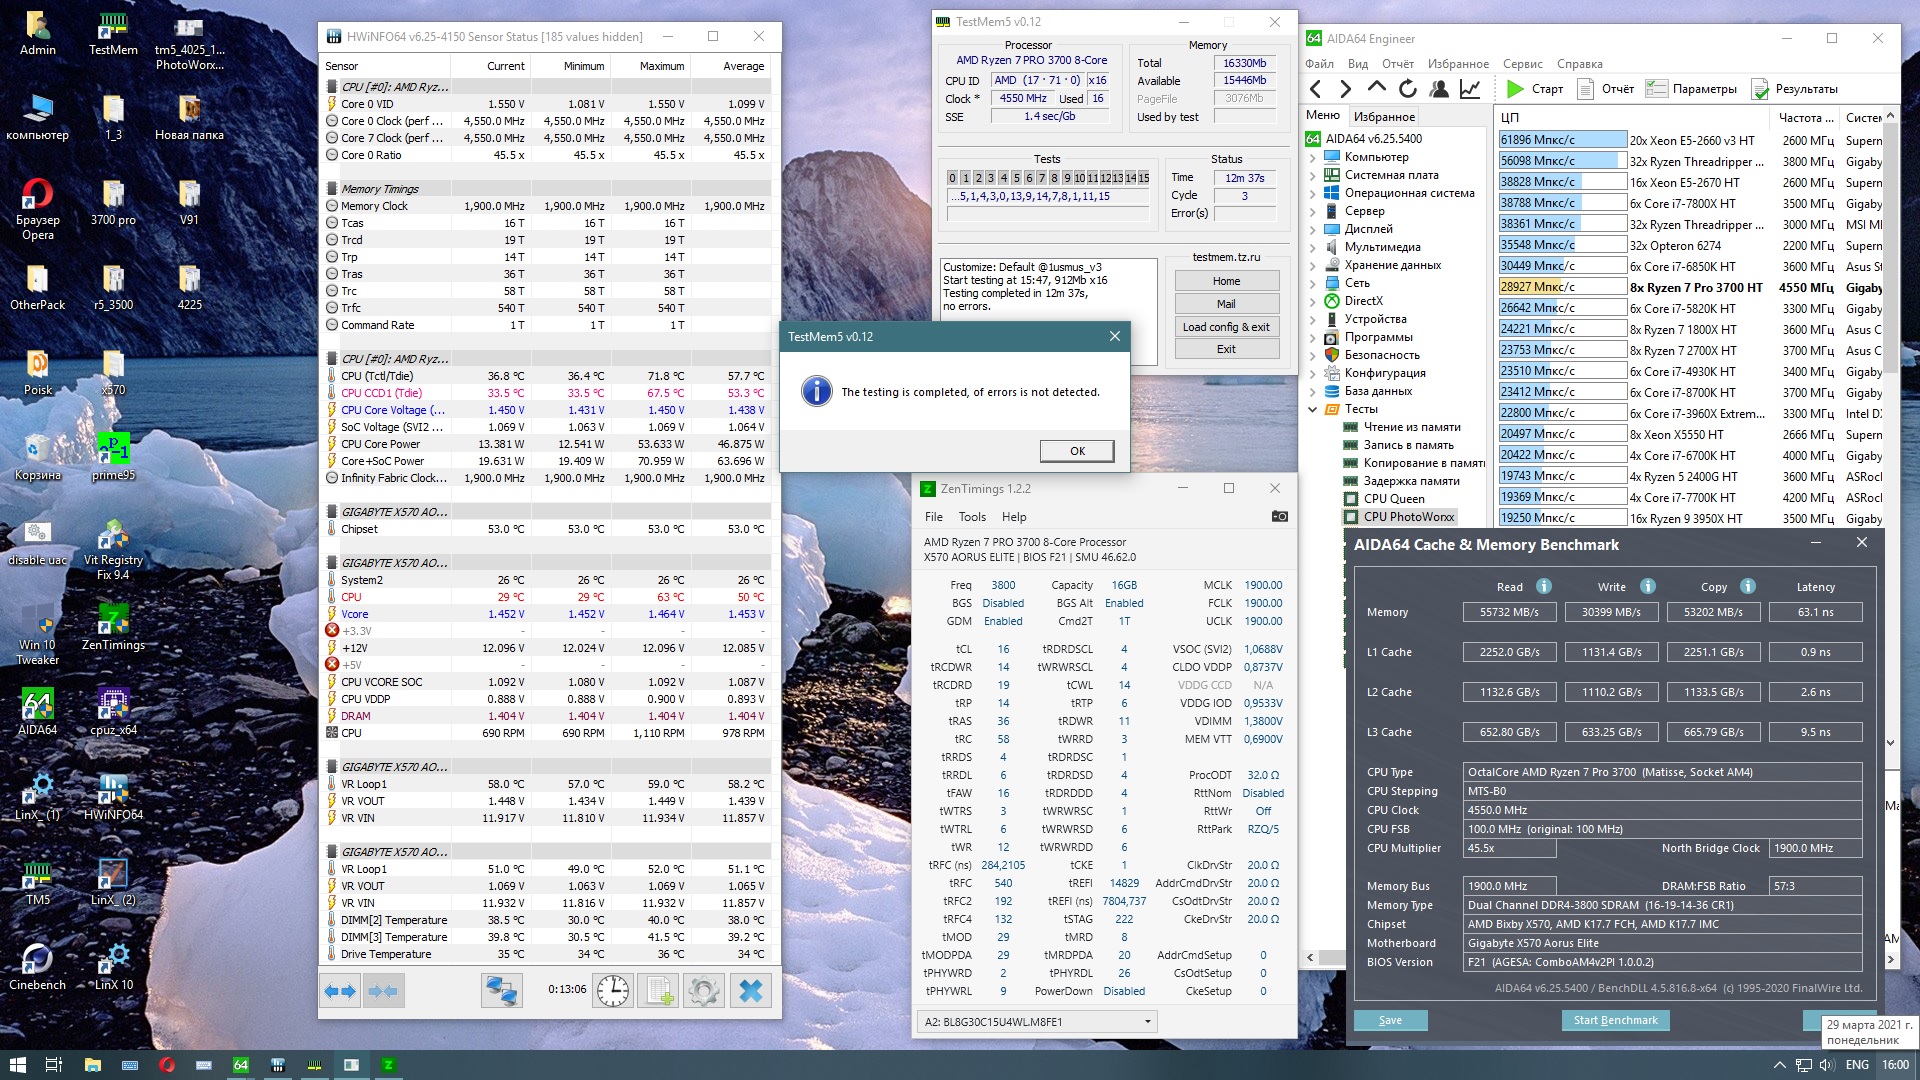
Task: Click OK in TestMem5 completion dialog
Action: 1077,451
